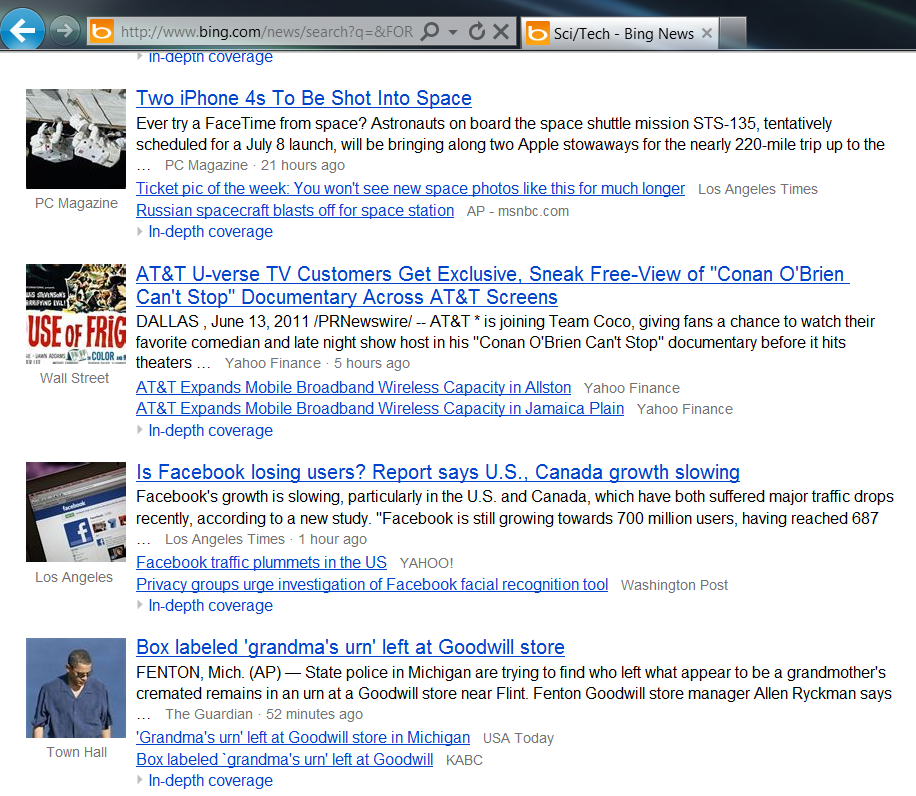Click the search magnifier icon in address bar
The image size is (916, 796).
point(430,32)
